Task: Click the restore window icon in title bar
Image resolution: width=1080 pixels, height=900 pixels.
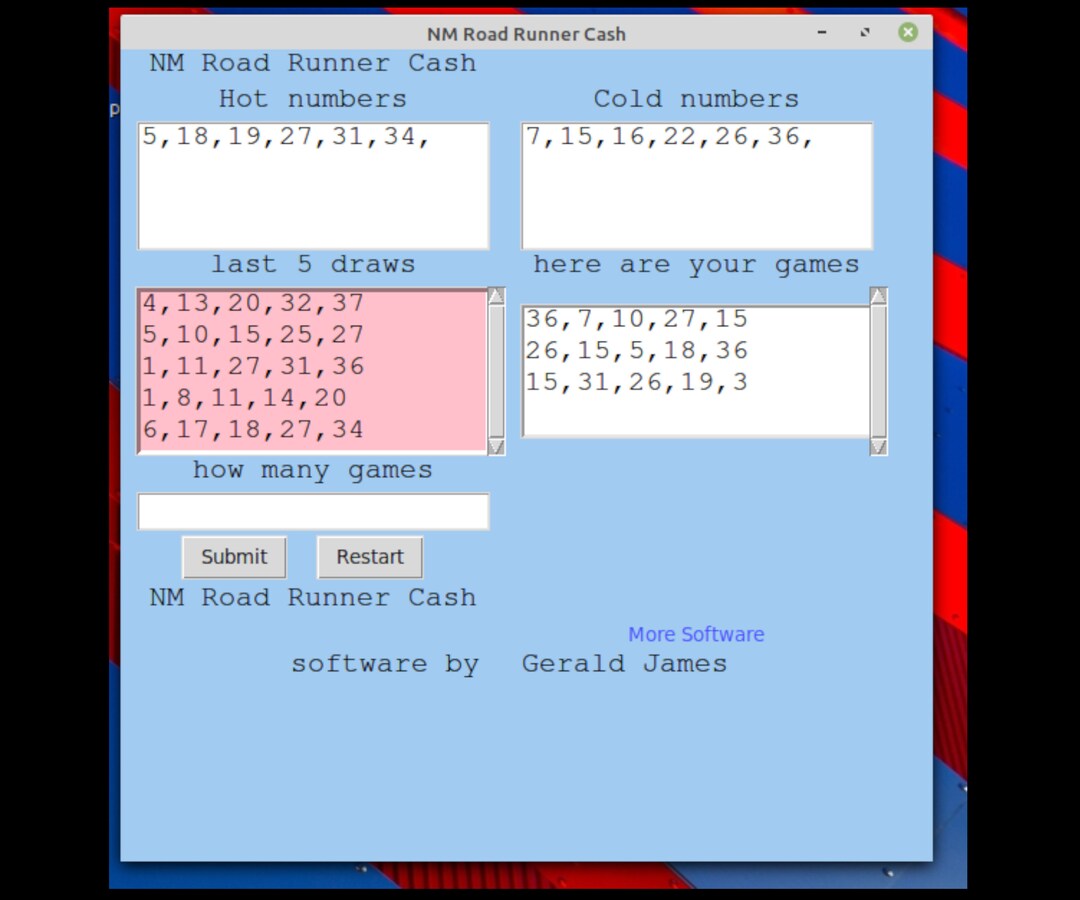Action: [x=864, y=33]
